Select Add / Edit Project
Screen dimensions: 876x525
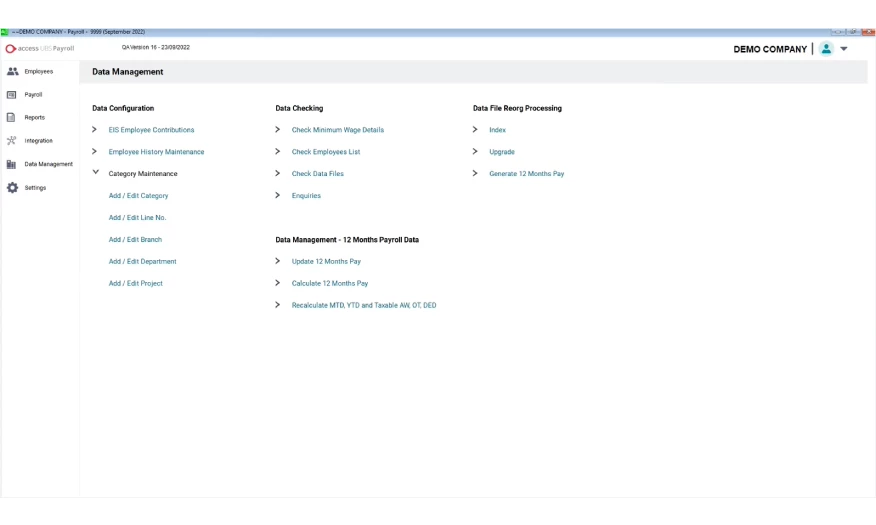(135, 284)
